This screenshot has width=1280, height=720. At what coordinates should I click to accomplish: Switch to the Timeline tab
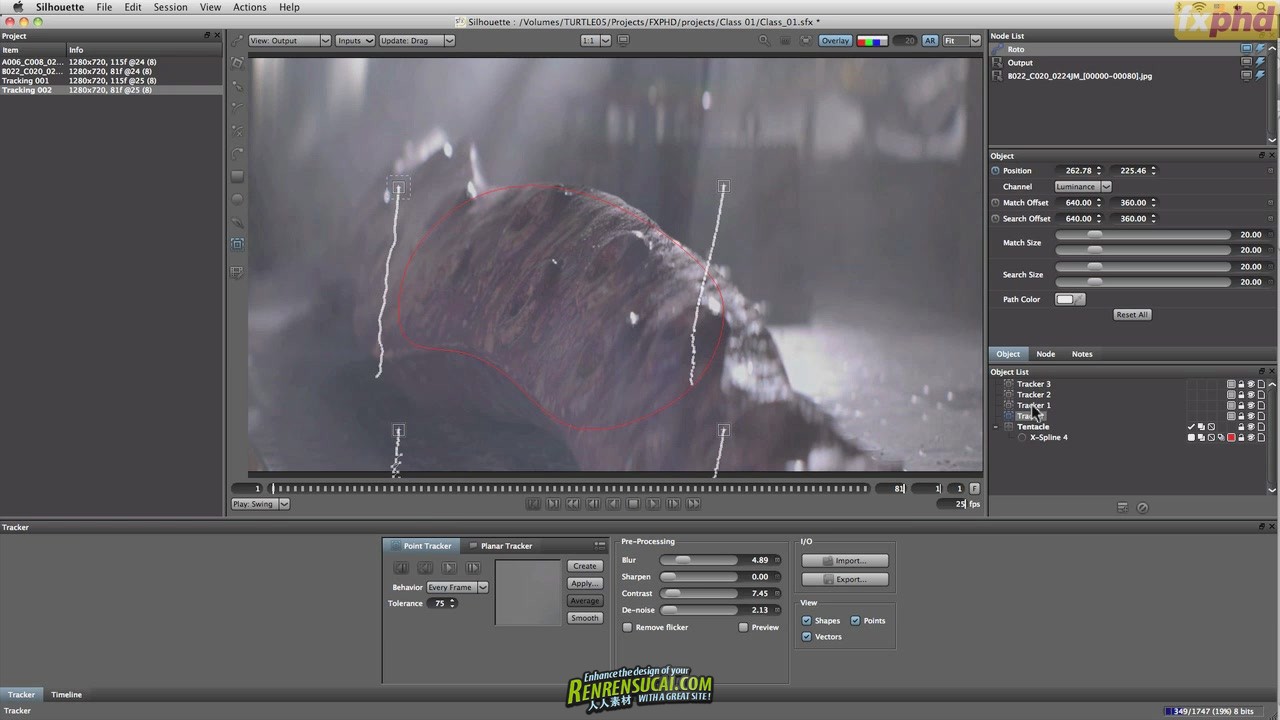tap(66, 694)
